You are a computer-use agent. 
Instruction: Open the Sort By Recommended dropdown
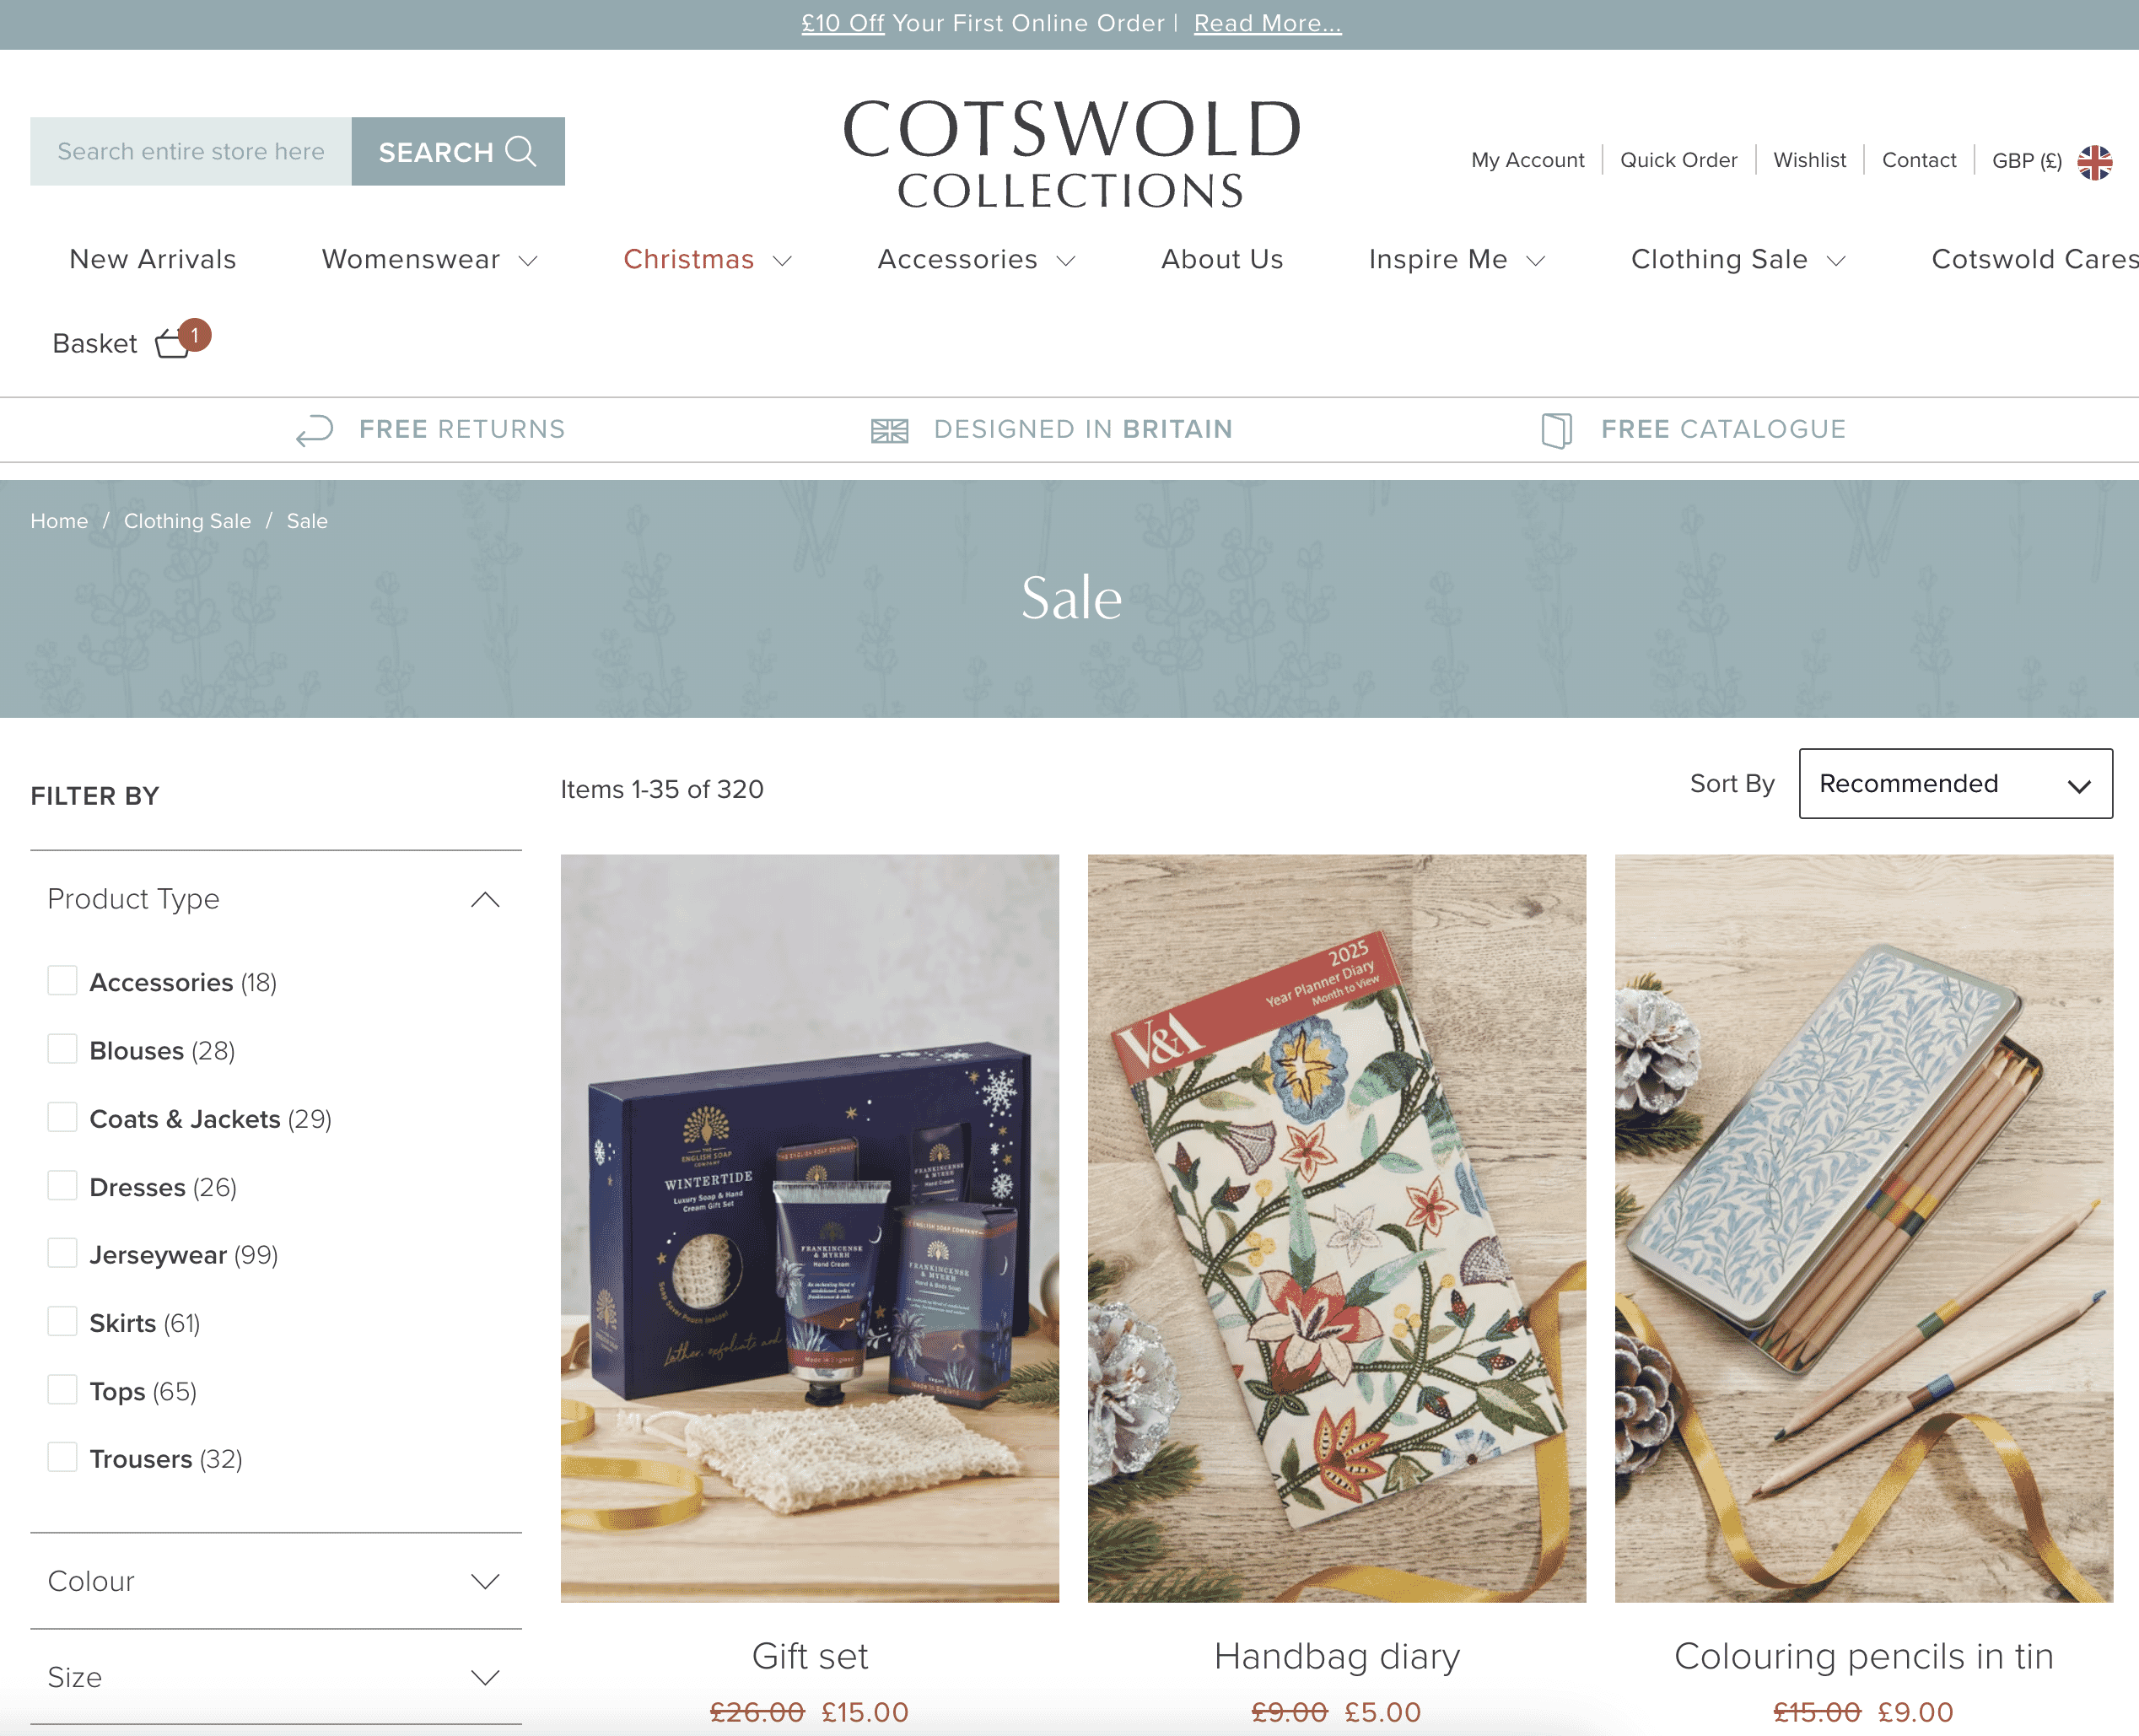(x=1955, y=783)
